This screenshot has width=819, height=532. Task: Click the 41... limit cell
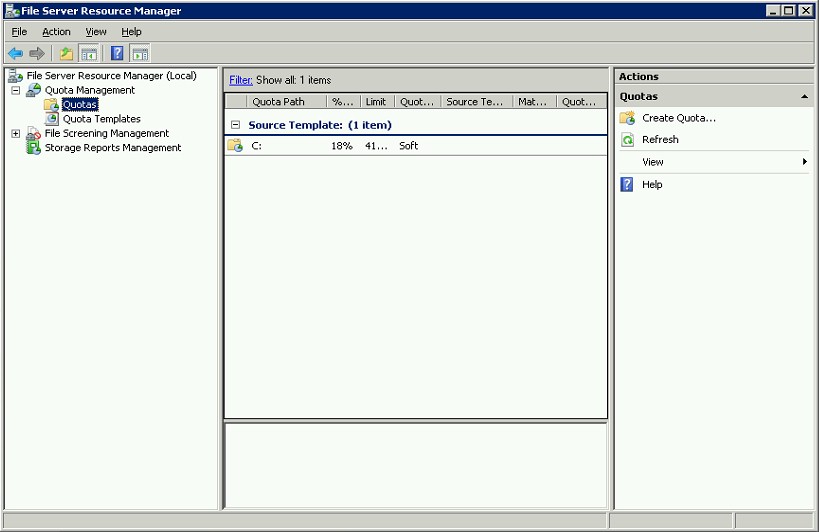click(376, 146)
